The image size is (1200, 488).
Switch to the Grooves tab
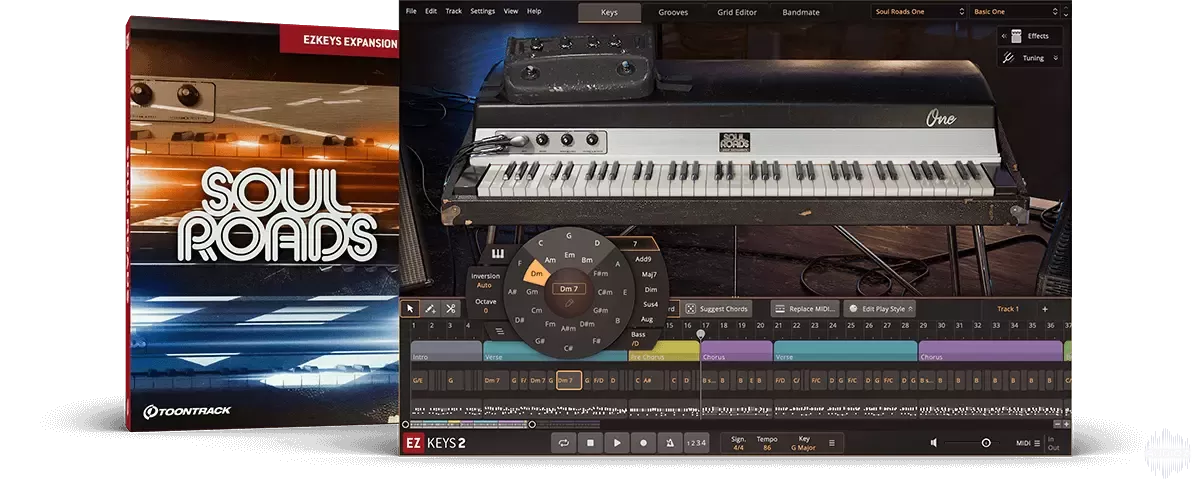coord(673,12)
